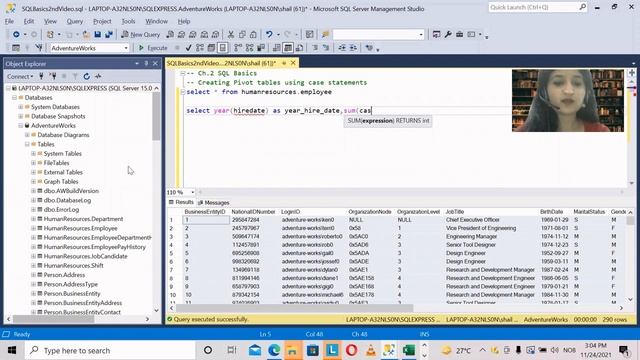
Task: Pin the Object Explorer panel
Action: pyautogui.click(x=146, y=64)
